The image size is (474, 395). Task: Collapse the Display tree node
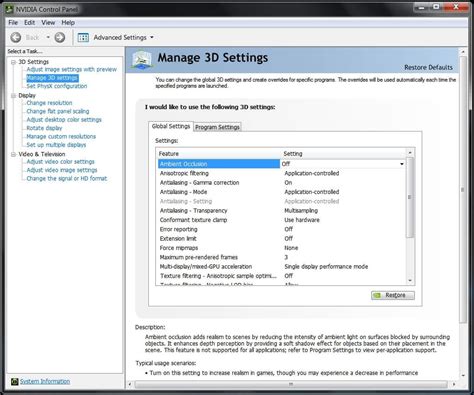click(x=13, y=96)
